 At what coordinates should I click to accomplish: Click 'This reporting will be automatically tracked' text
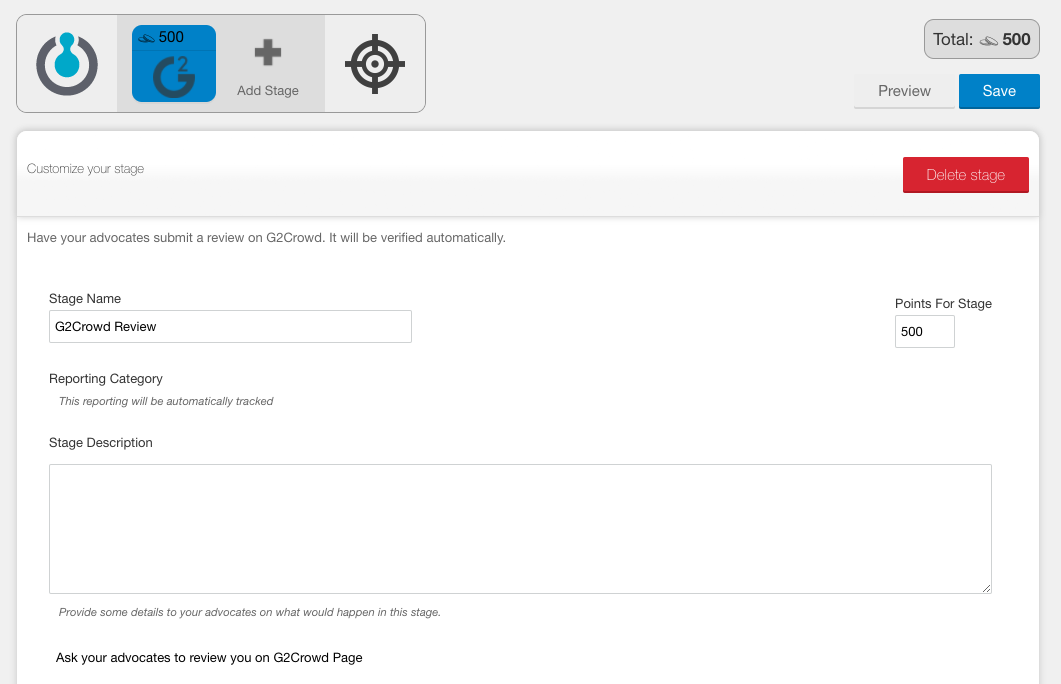click(166, 401)
